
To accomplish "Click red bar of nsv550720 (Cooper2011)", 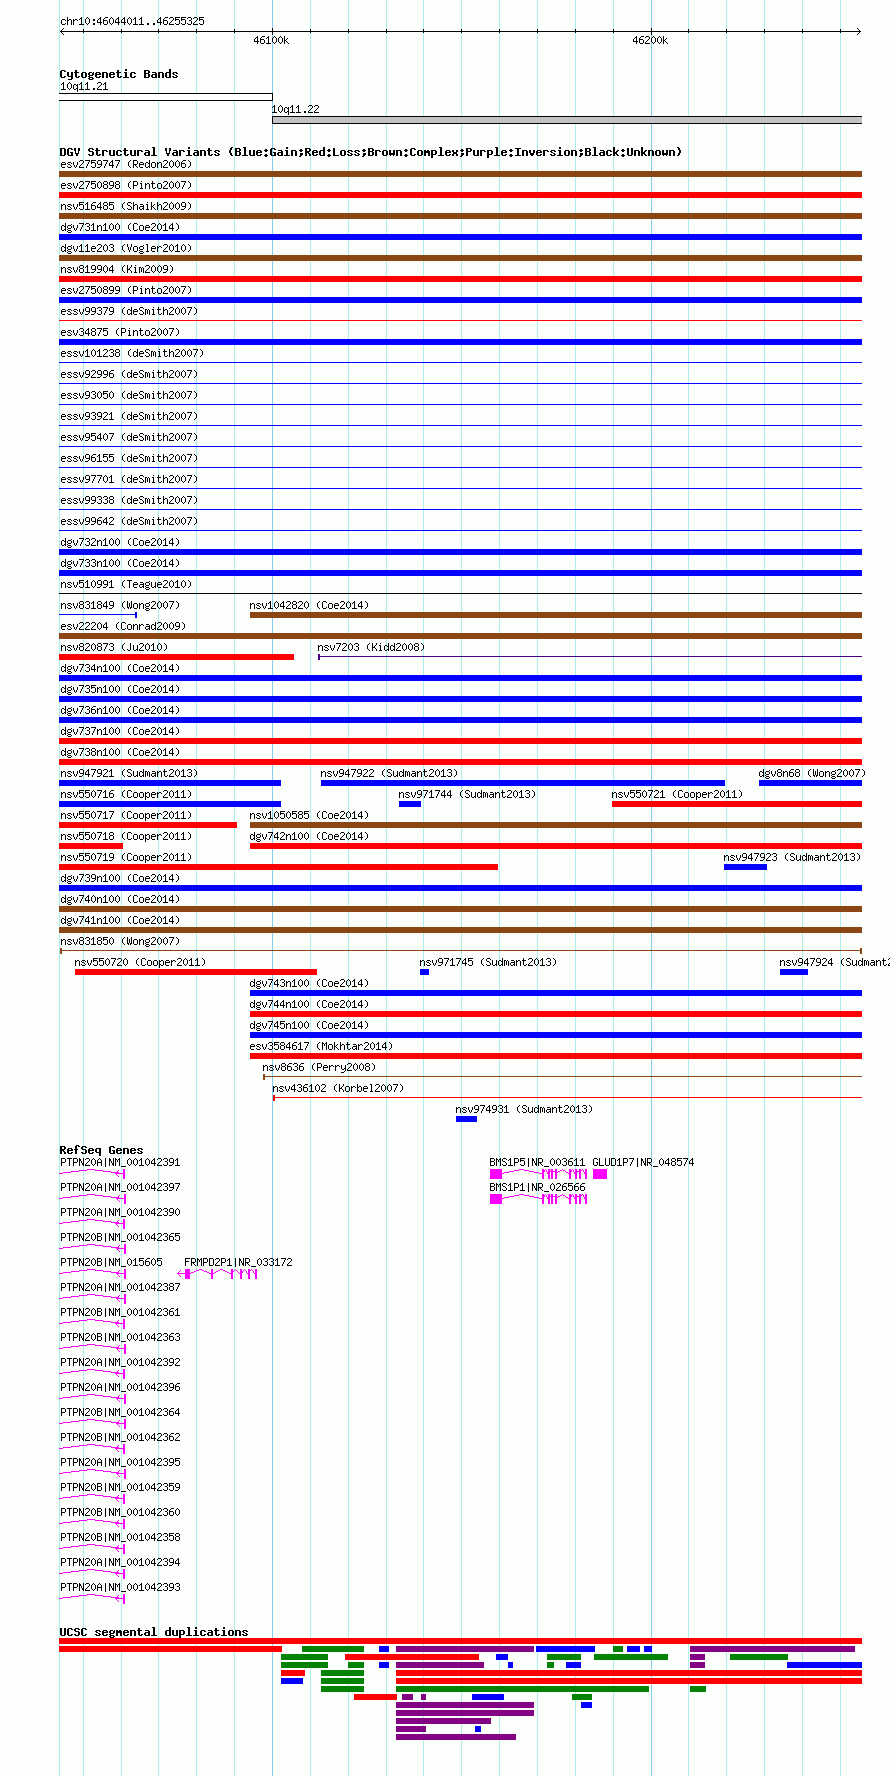I will [196, 972].
